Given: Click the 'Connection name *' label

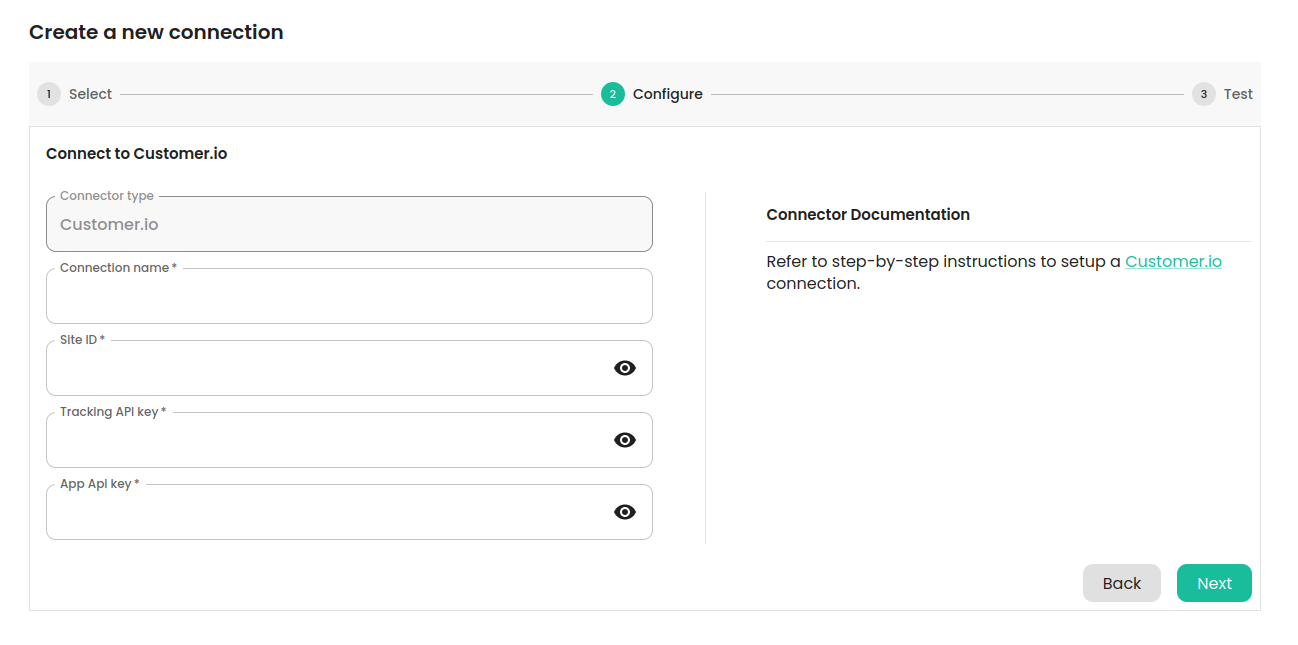Looking at the screenshot, I should click(118, 268).
